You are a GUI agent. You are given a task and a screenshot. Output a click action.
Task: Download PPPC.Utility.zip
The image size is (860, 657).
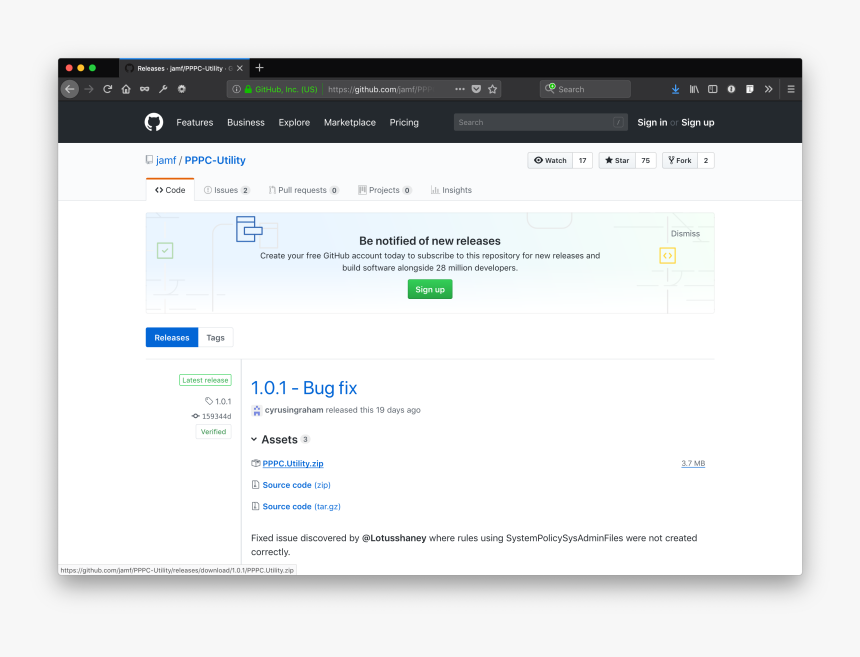[x=293, y=463]
